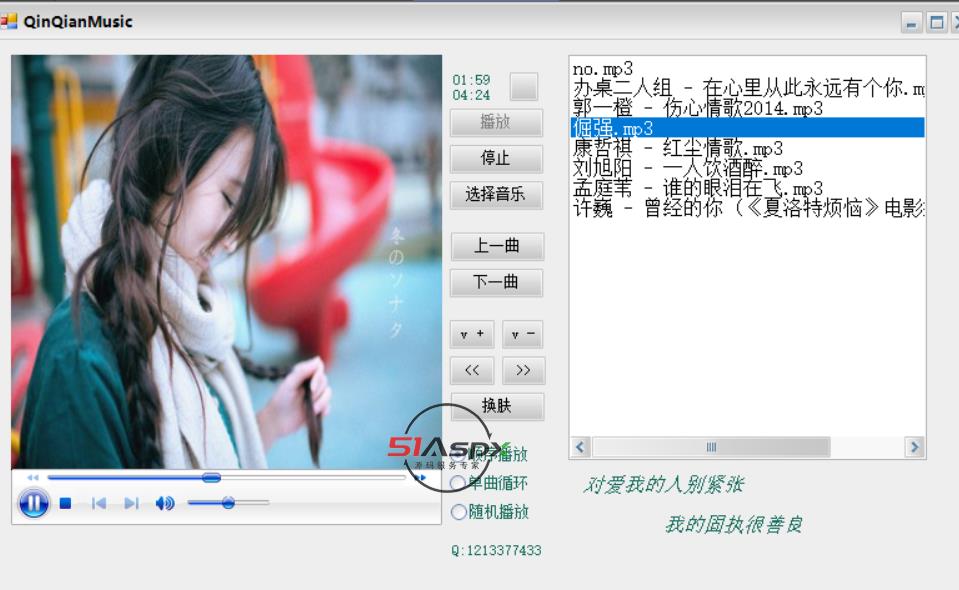Skip to previous track in player bar

coord(98,503)
